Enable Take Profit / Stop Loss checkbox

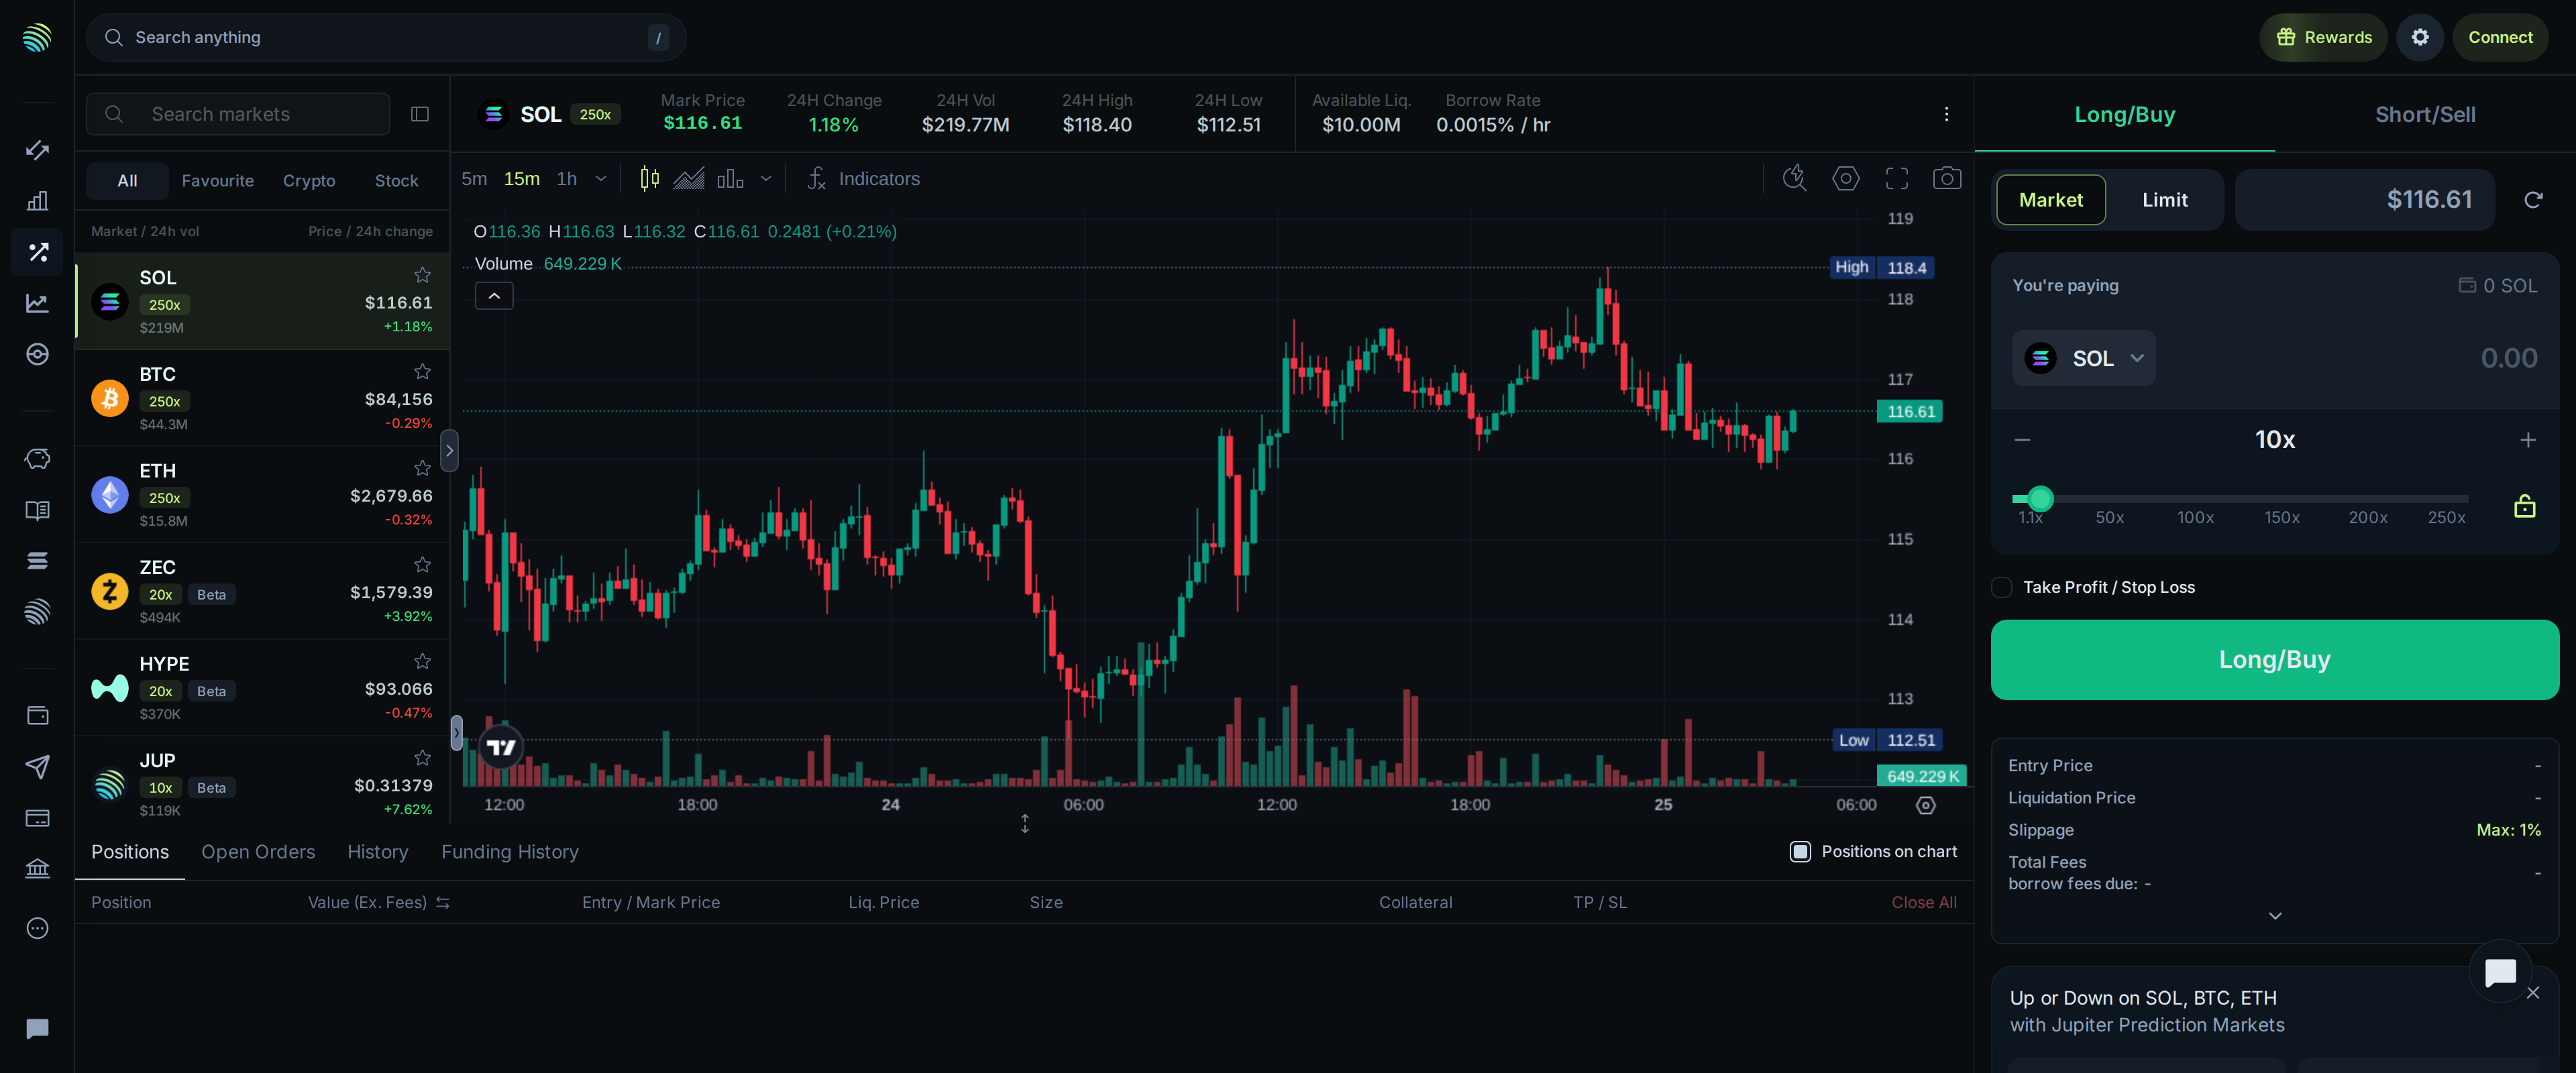tap(2001, 588)
